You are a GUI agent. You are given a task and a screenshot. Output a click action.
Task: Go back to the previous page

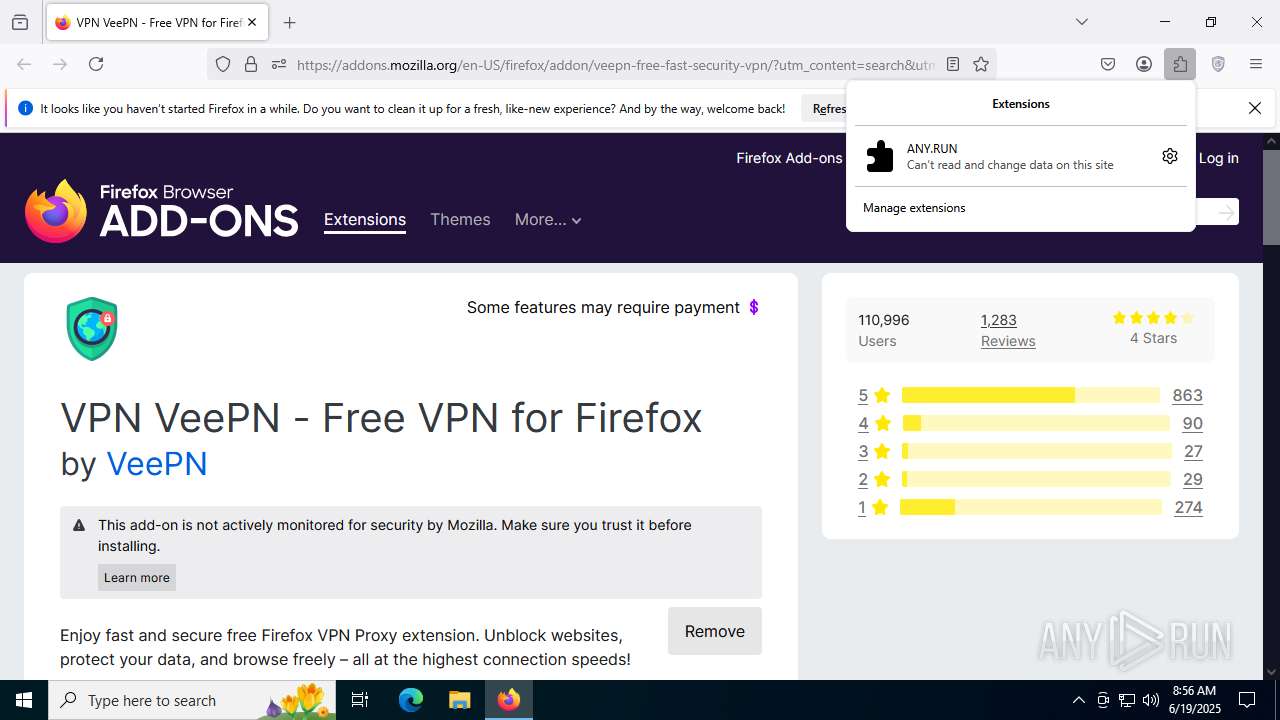coord(24,64)
